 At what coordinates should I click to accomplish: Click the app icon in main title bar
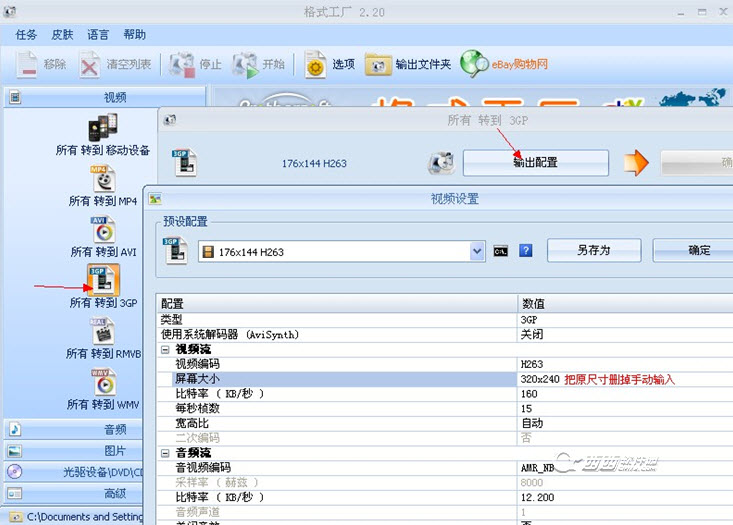pyautogui.click(x=9, y=12)
